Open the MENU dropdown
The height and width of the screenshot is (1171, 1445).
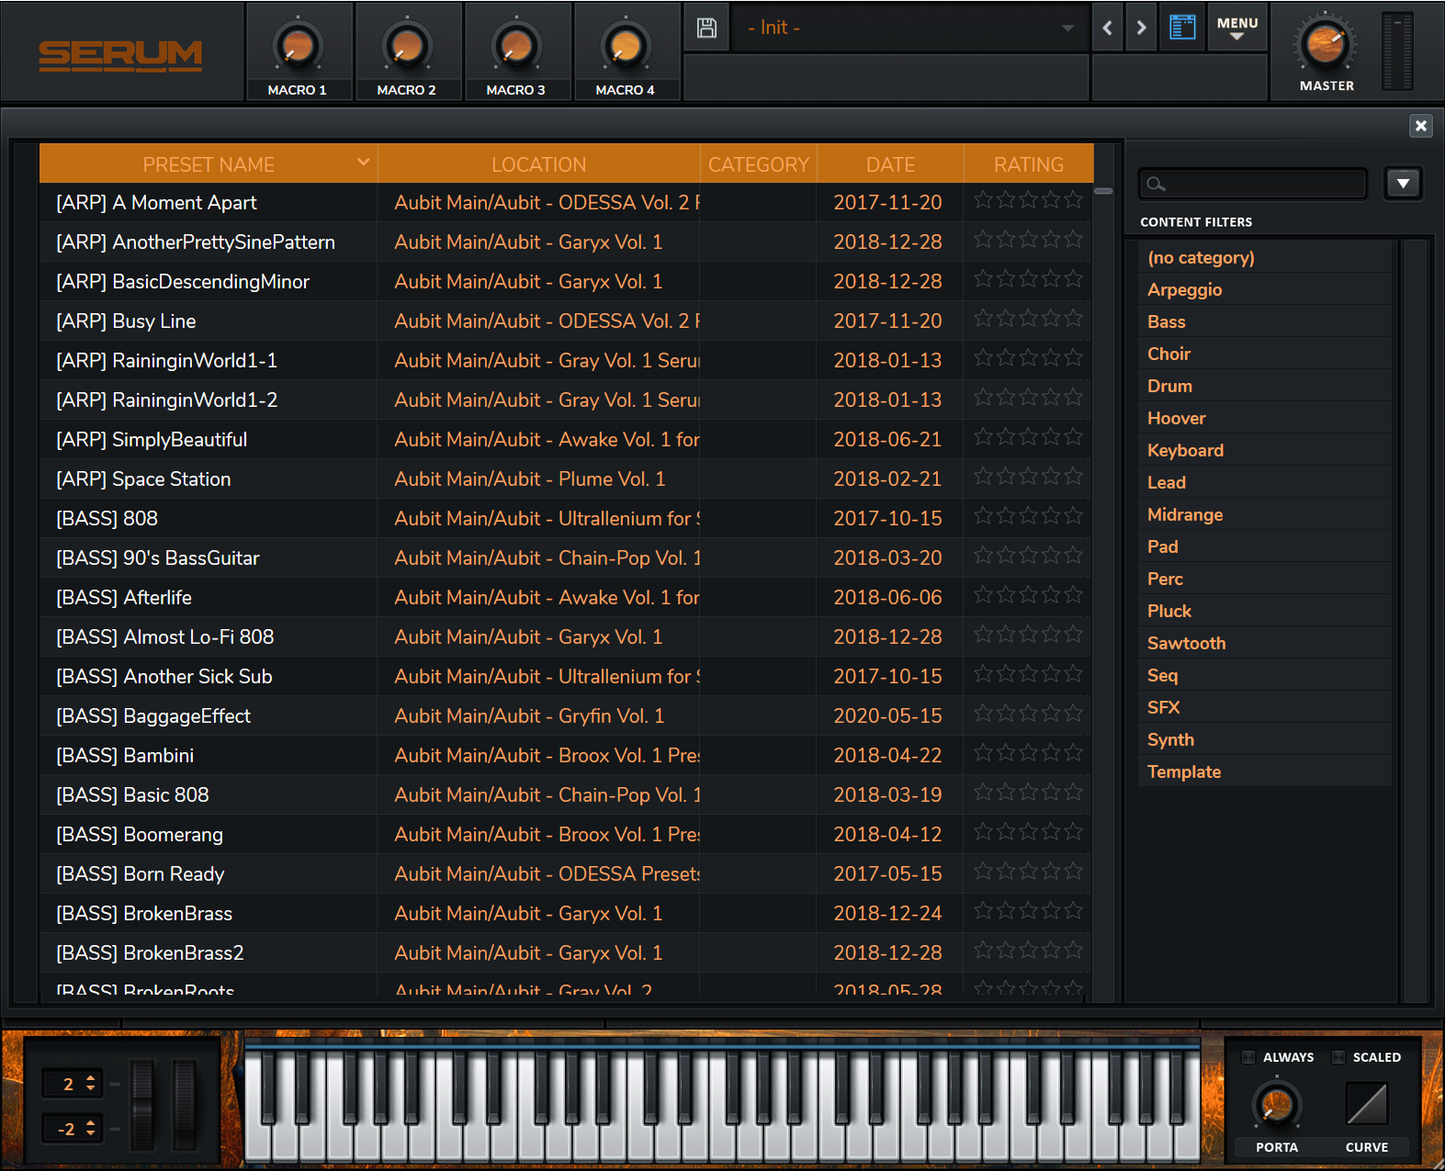click(1237, 27)
